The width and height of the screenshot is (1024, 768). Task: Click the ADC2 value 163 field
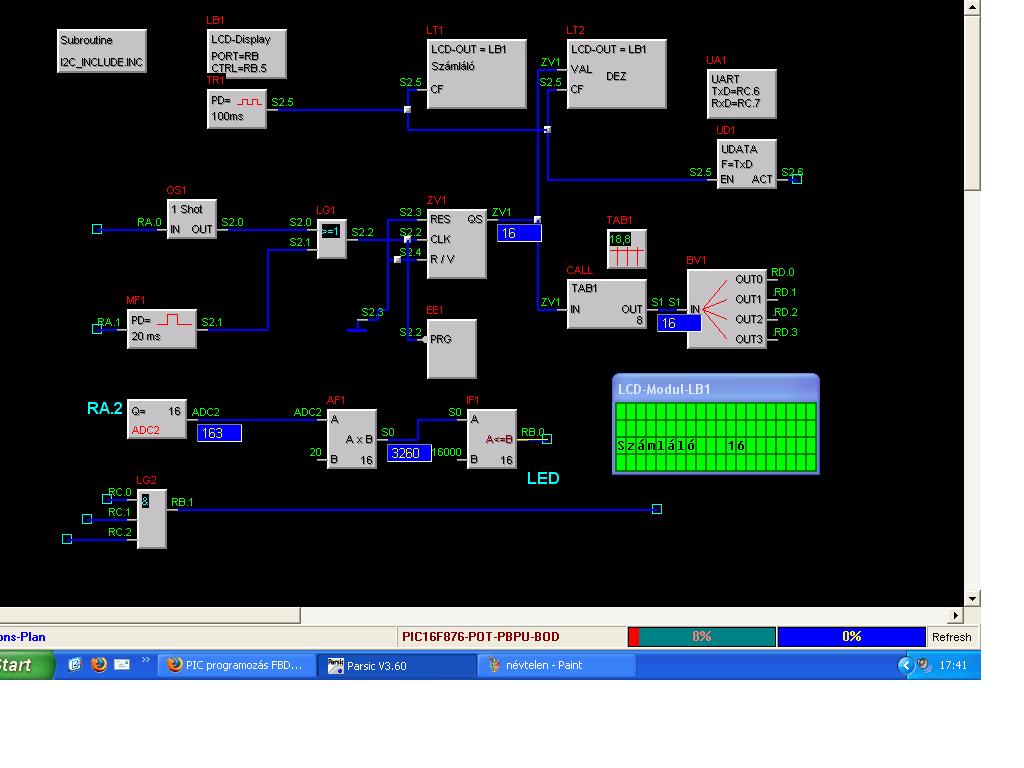(x=219, y=433)
